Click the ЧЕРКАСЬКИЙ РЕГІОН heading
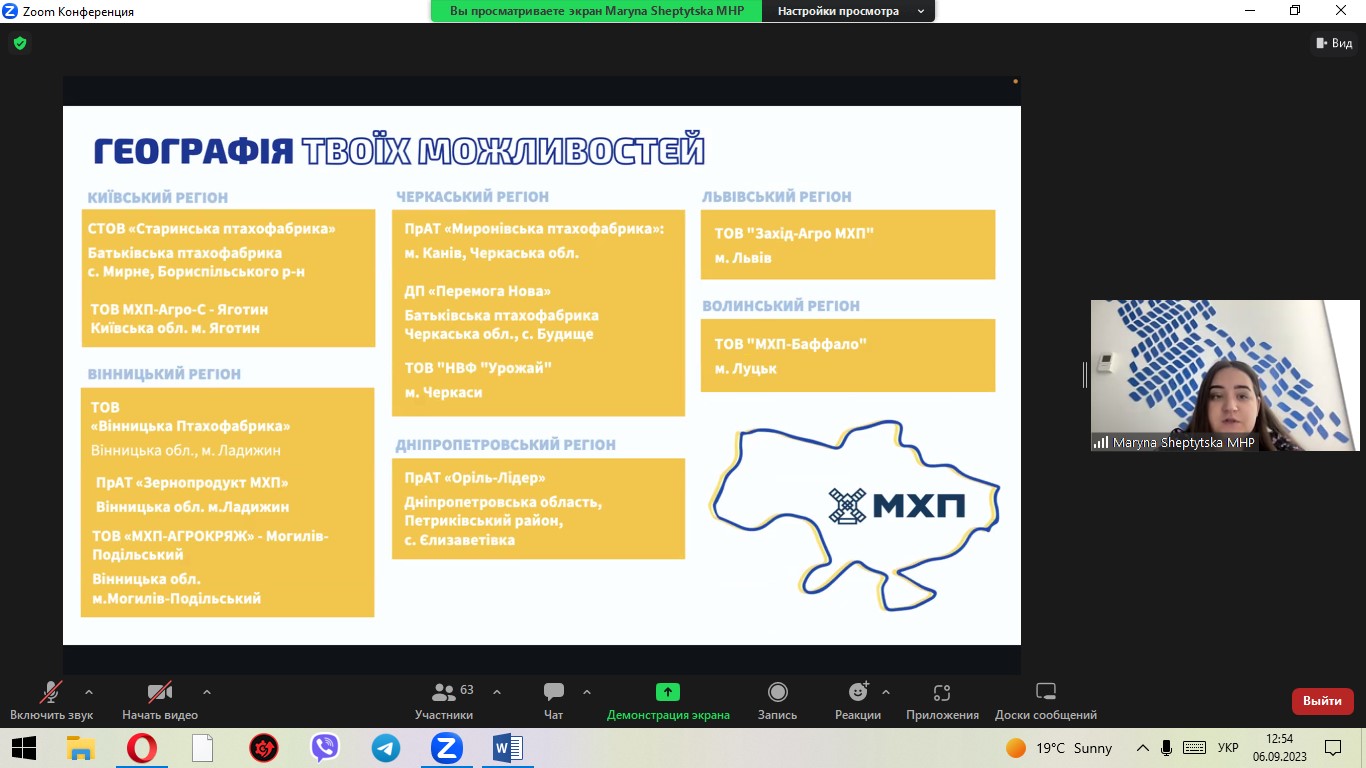 [x=472, y=197]
